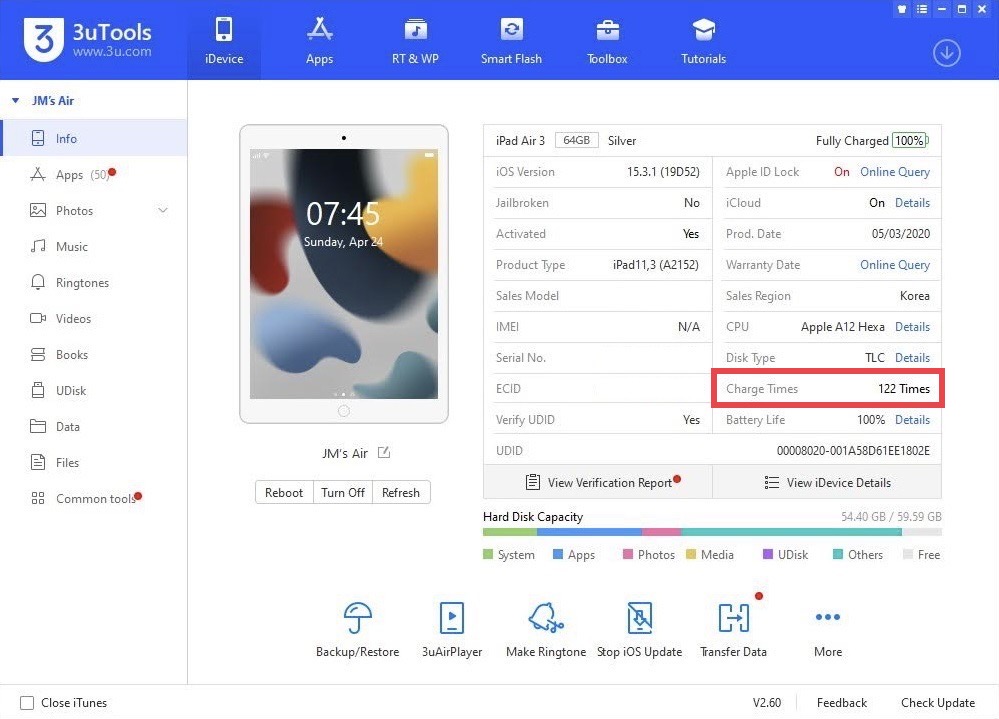The image size is (999, 719).
Task: Click the V2.60 version label
Action: coord(766,702)
